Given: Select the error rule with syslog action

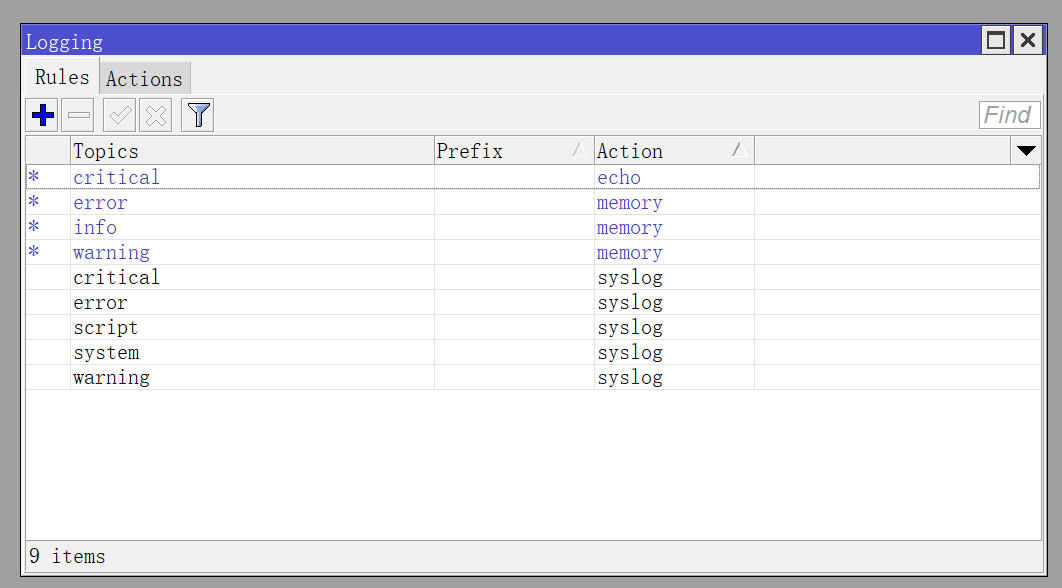Looking at the screenshot, I should click(533, 303).
